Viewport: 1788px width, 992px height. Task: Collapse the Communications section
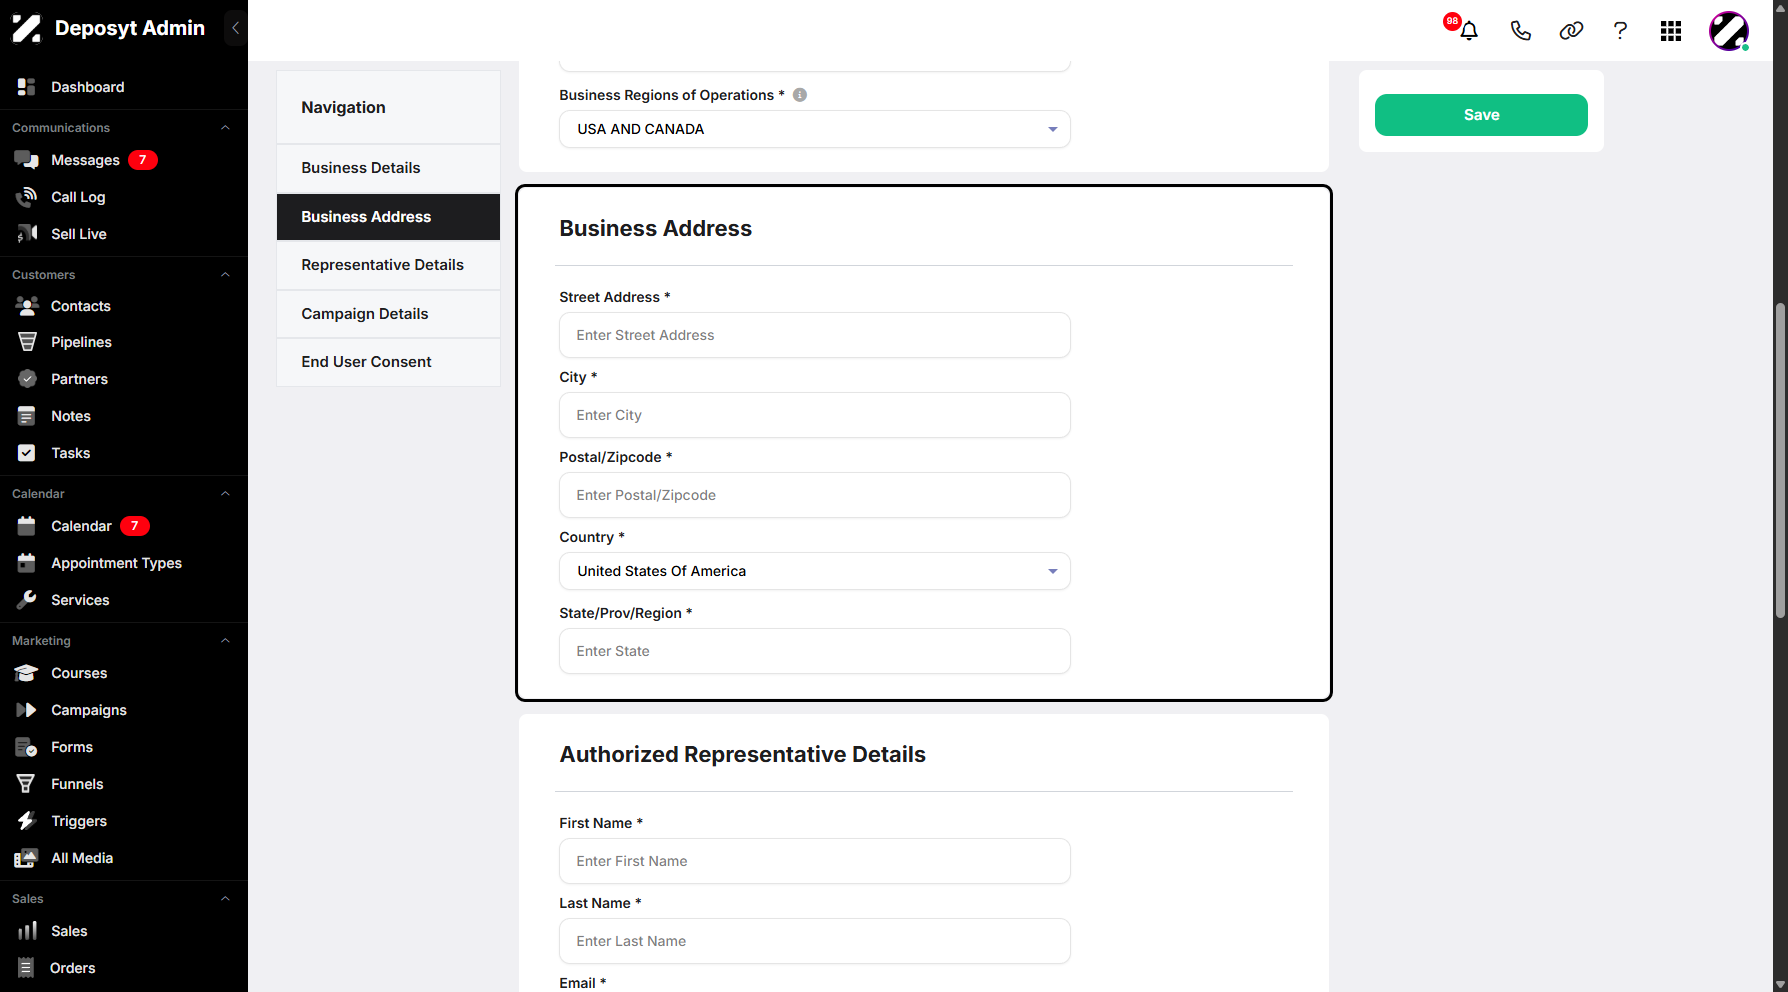pyautogui.click(x=225, y=128)
